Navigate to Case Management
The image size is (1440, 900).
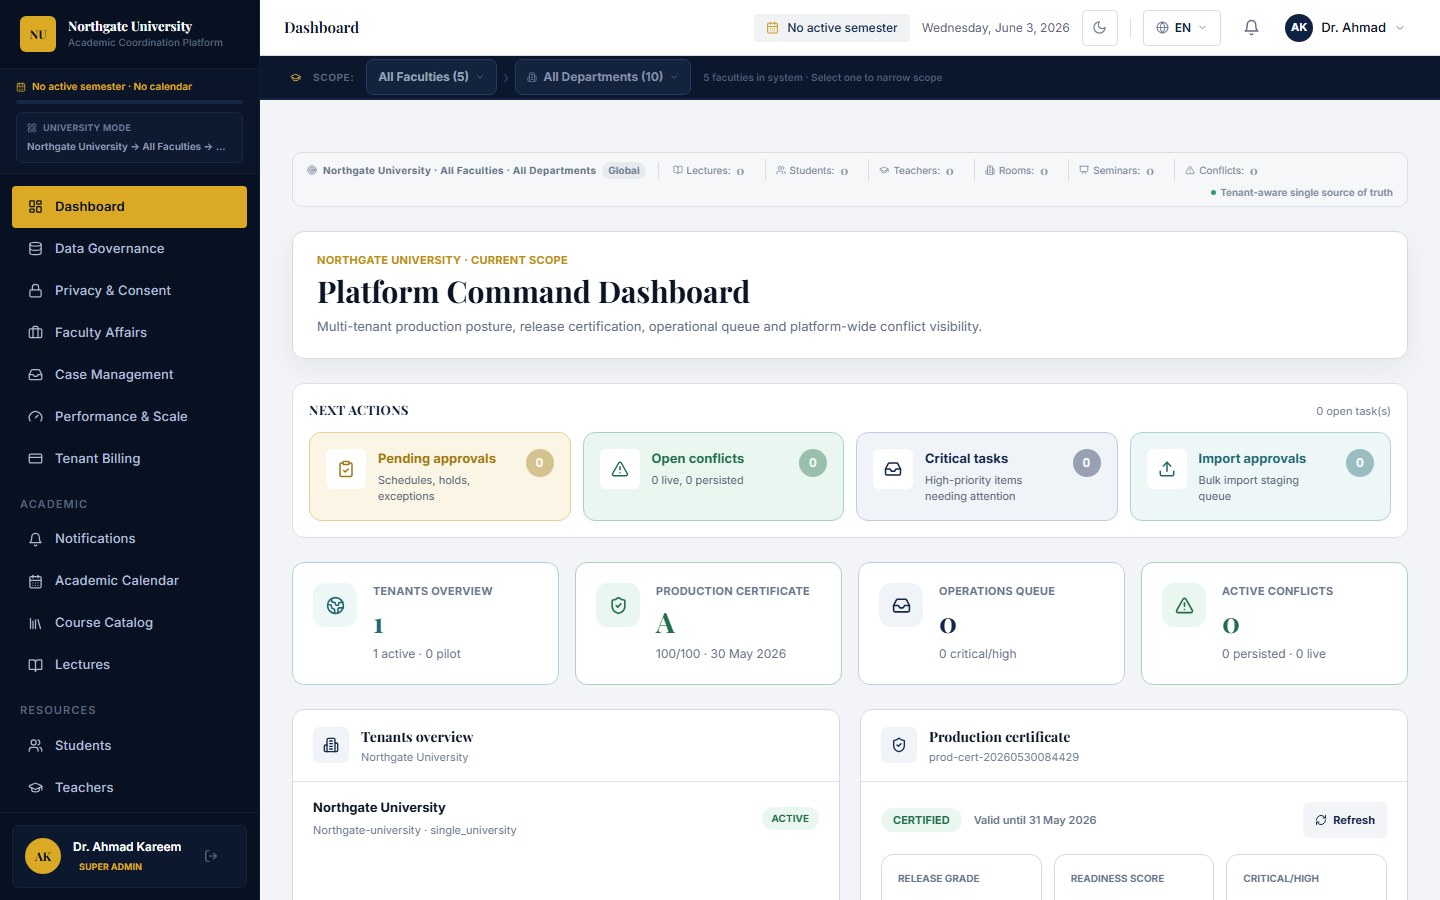[129, 375]
